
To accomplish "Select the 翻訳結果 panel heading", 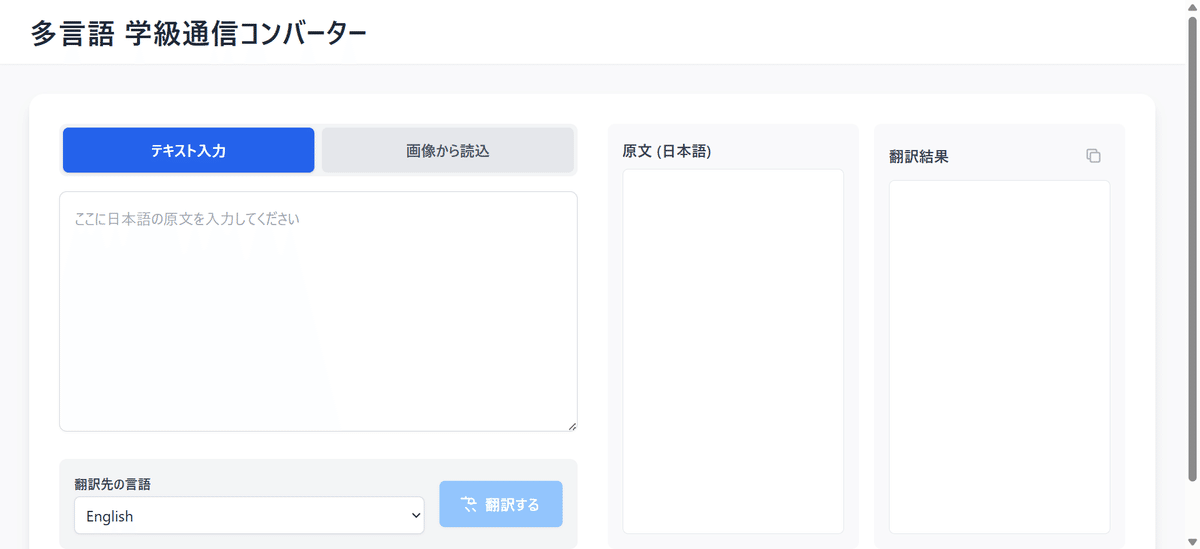I will point(918,157).
